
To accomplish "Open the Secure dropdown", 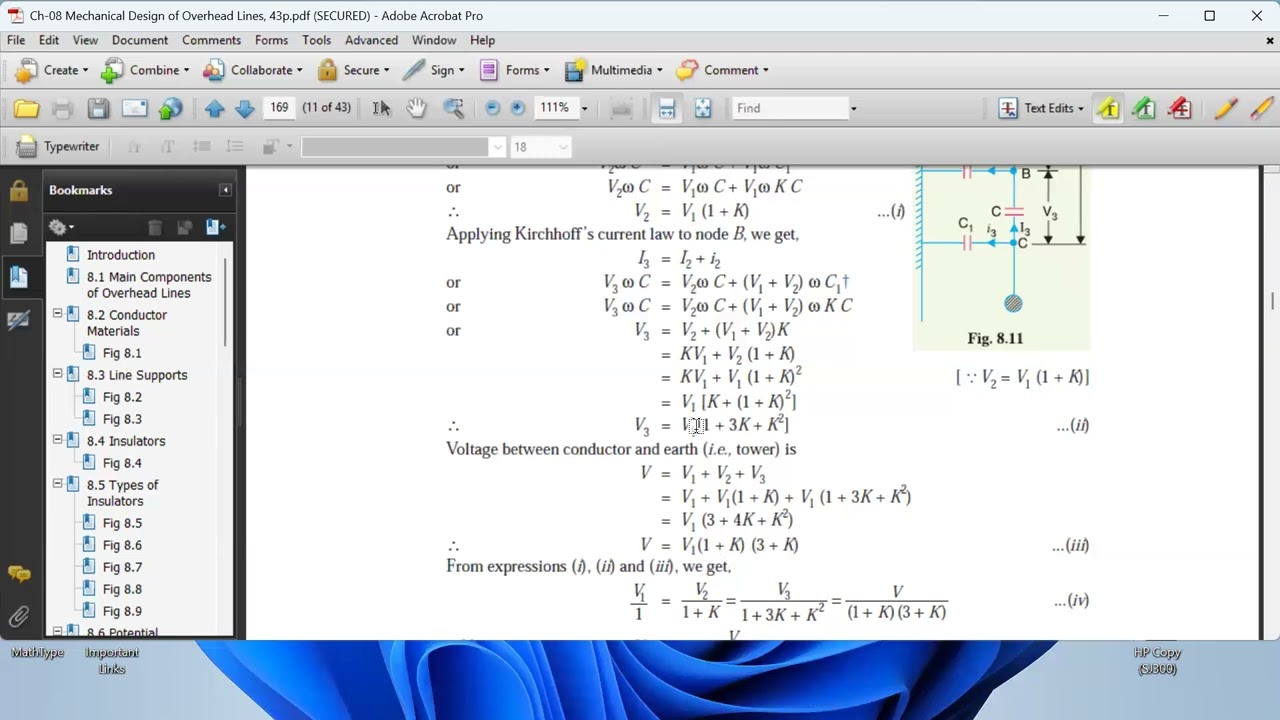I will 353,70.
